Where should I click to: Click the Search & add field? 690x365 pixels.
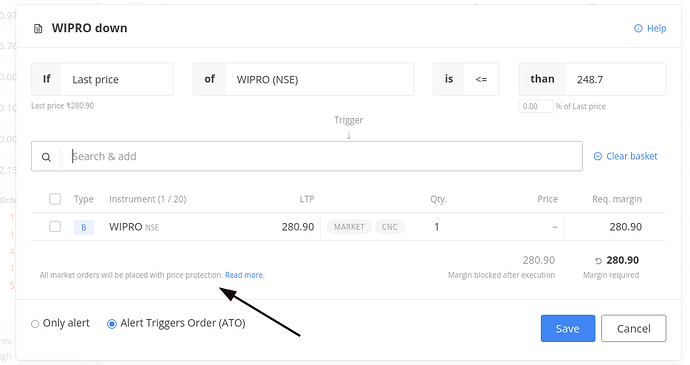tap(307, 156)
